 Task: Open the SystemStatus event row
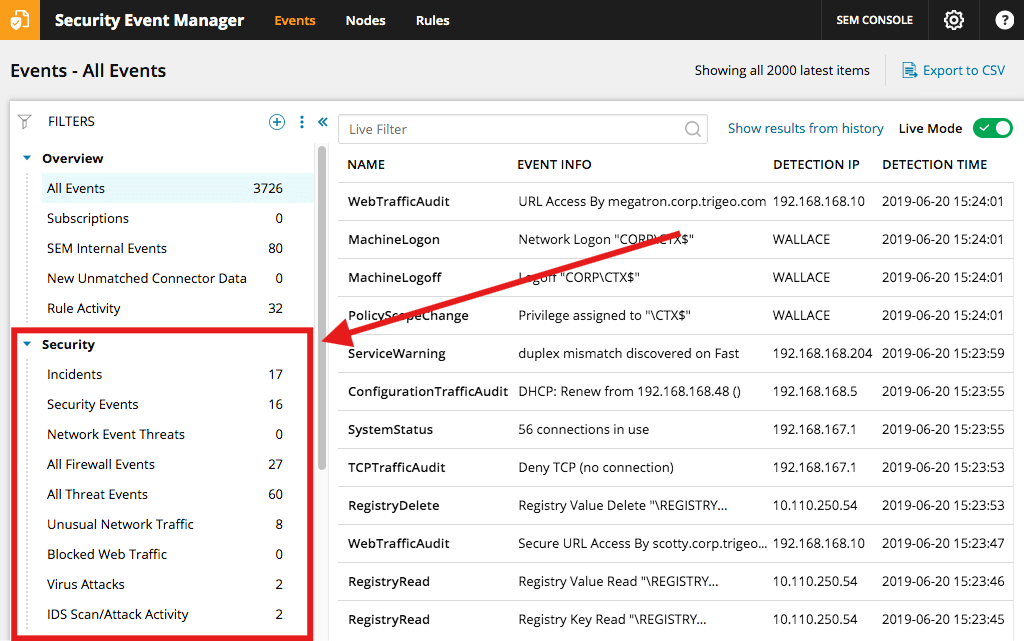pos(675,430)
